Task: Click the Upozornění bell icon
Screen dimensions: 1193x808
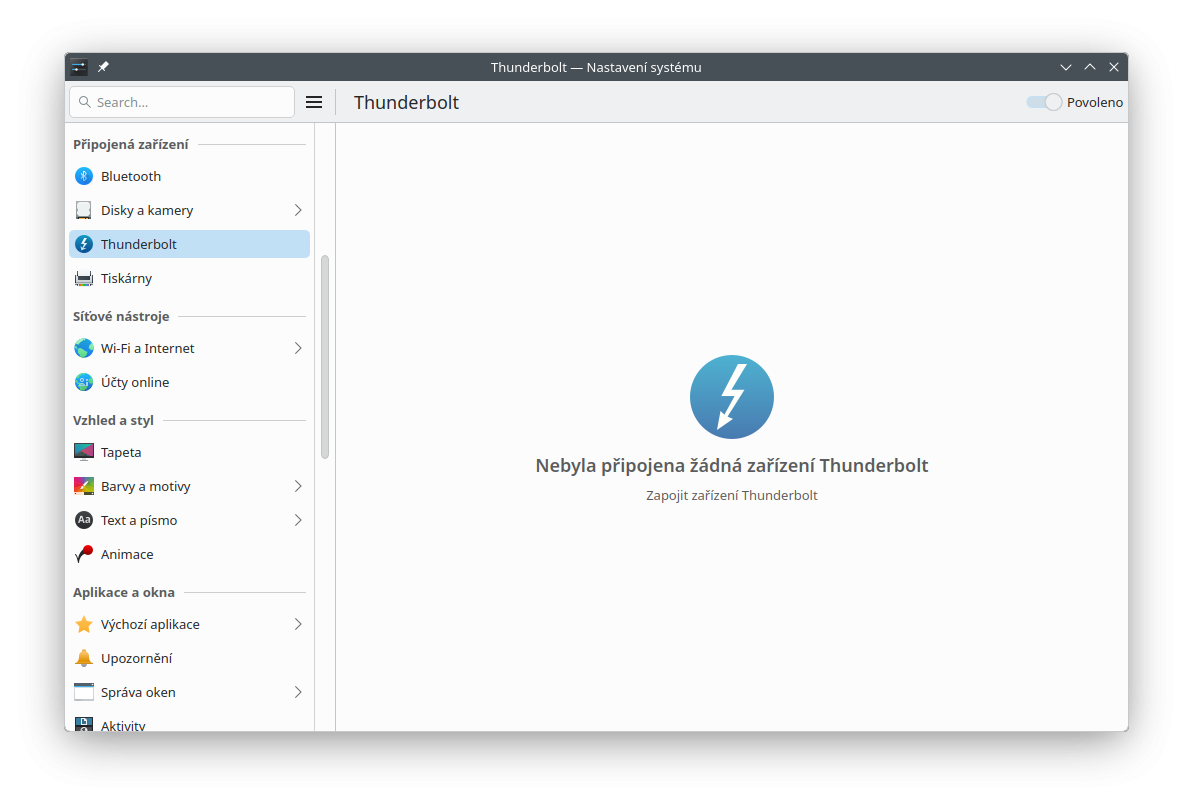Action: pyautogui.click(x=84, y=658)
